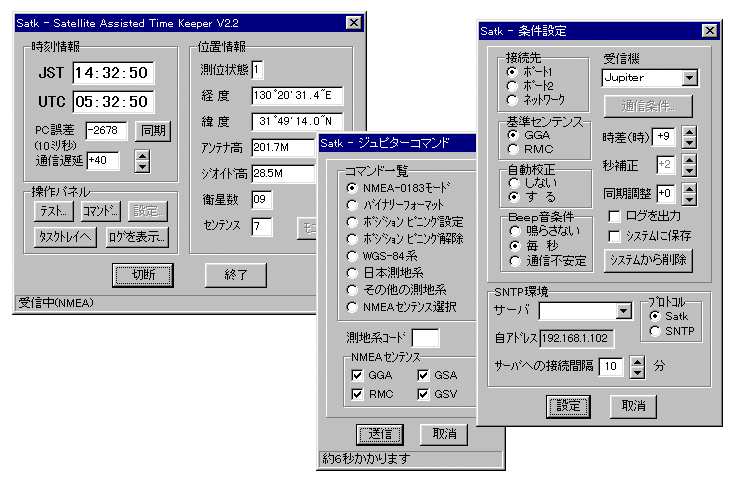Select 自動校正 する option
This screenshot has width=740, height=487.
click(x=514, y=197)
